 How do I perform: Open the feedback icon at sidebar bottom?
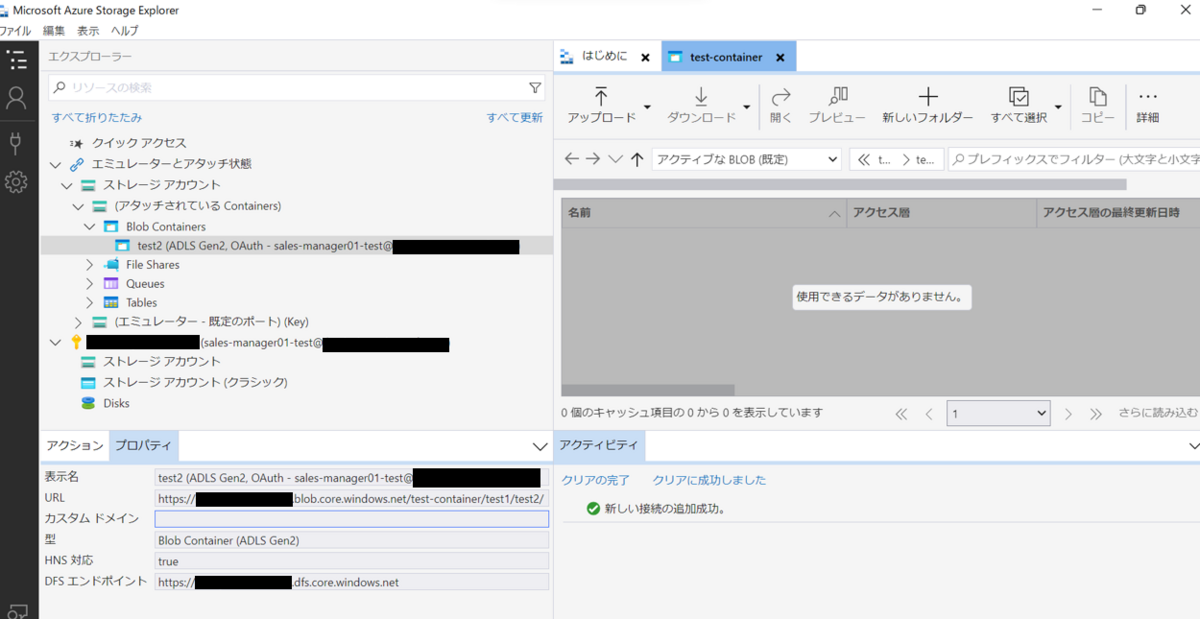(16, 610)
